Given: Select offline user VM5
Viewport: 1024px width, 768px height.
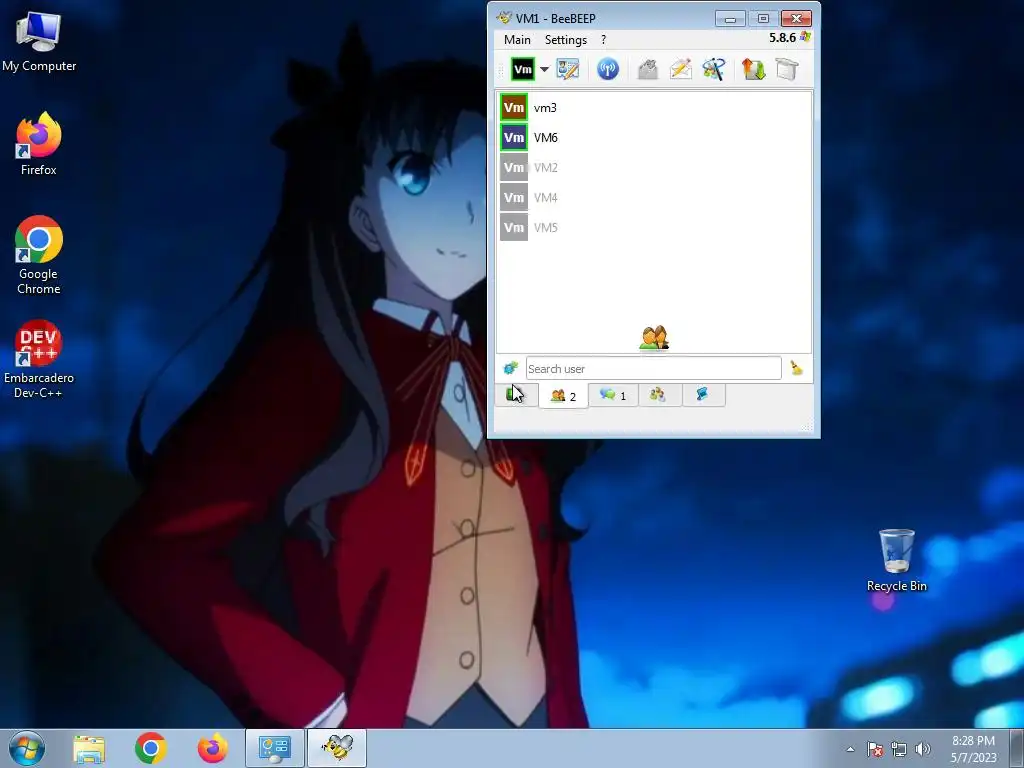Looking at the screenshot, I should 654,228.
